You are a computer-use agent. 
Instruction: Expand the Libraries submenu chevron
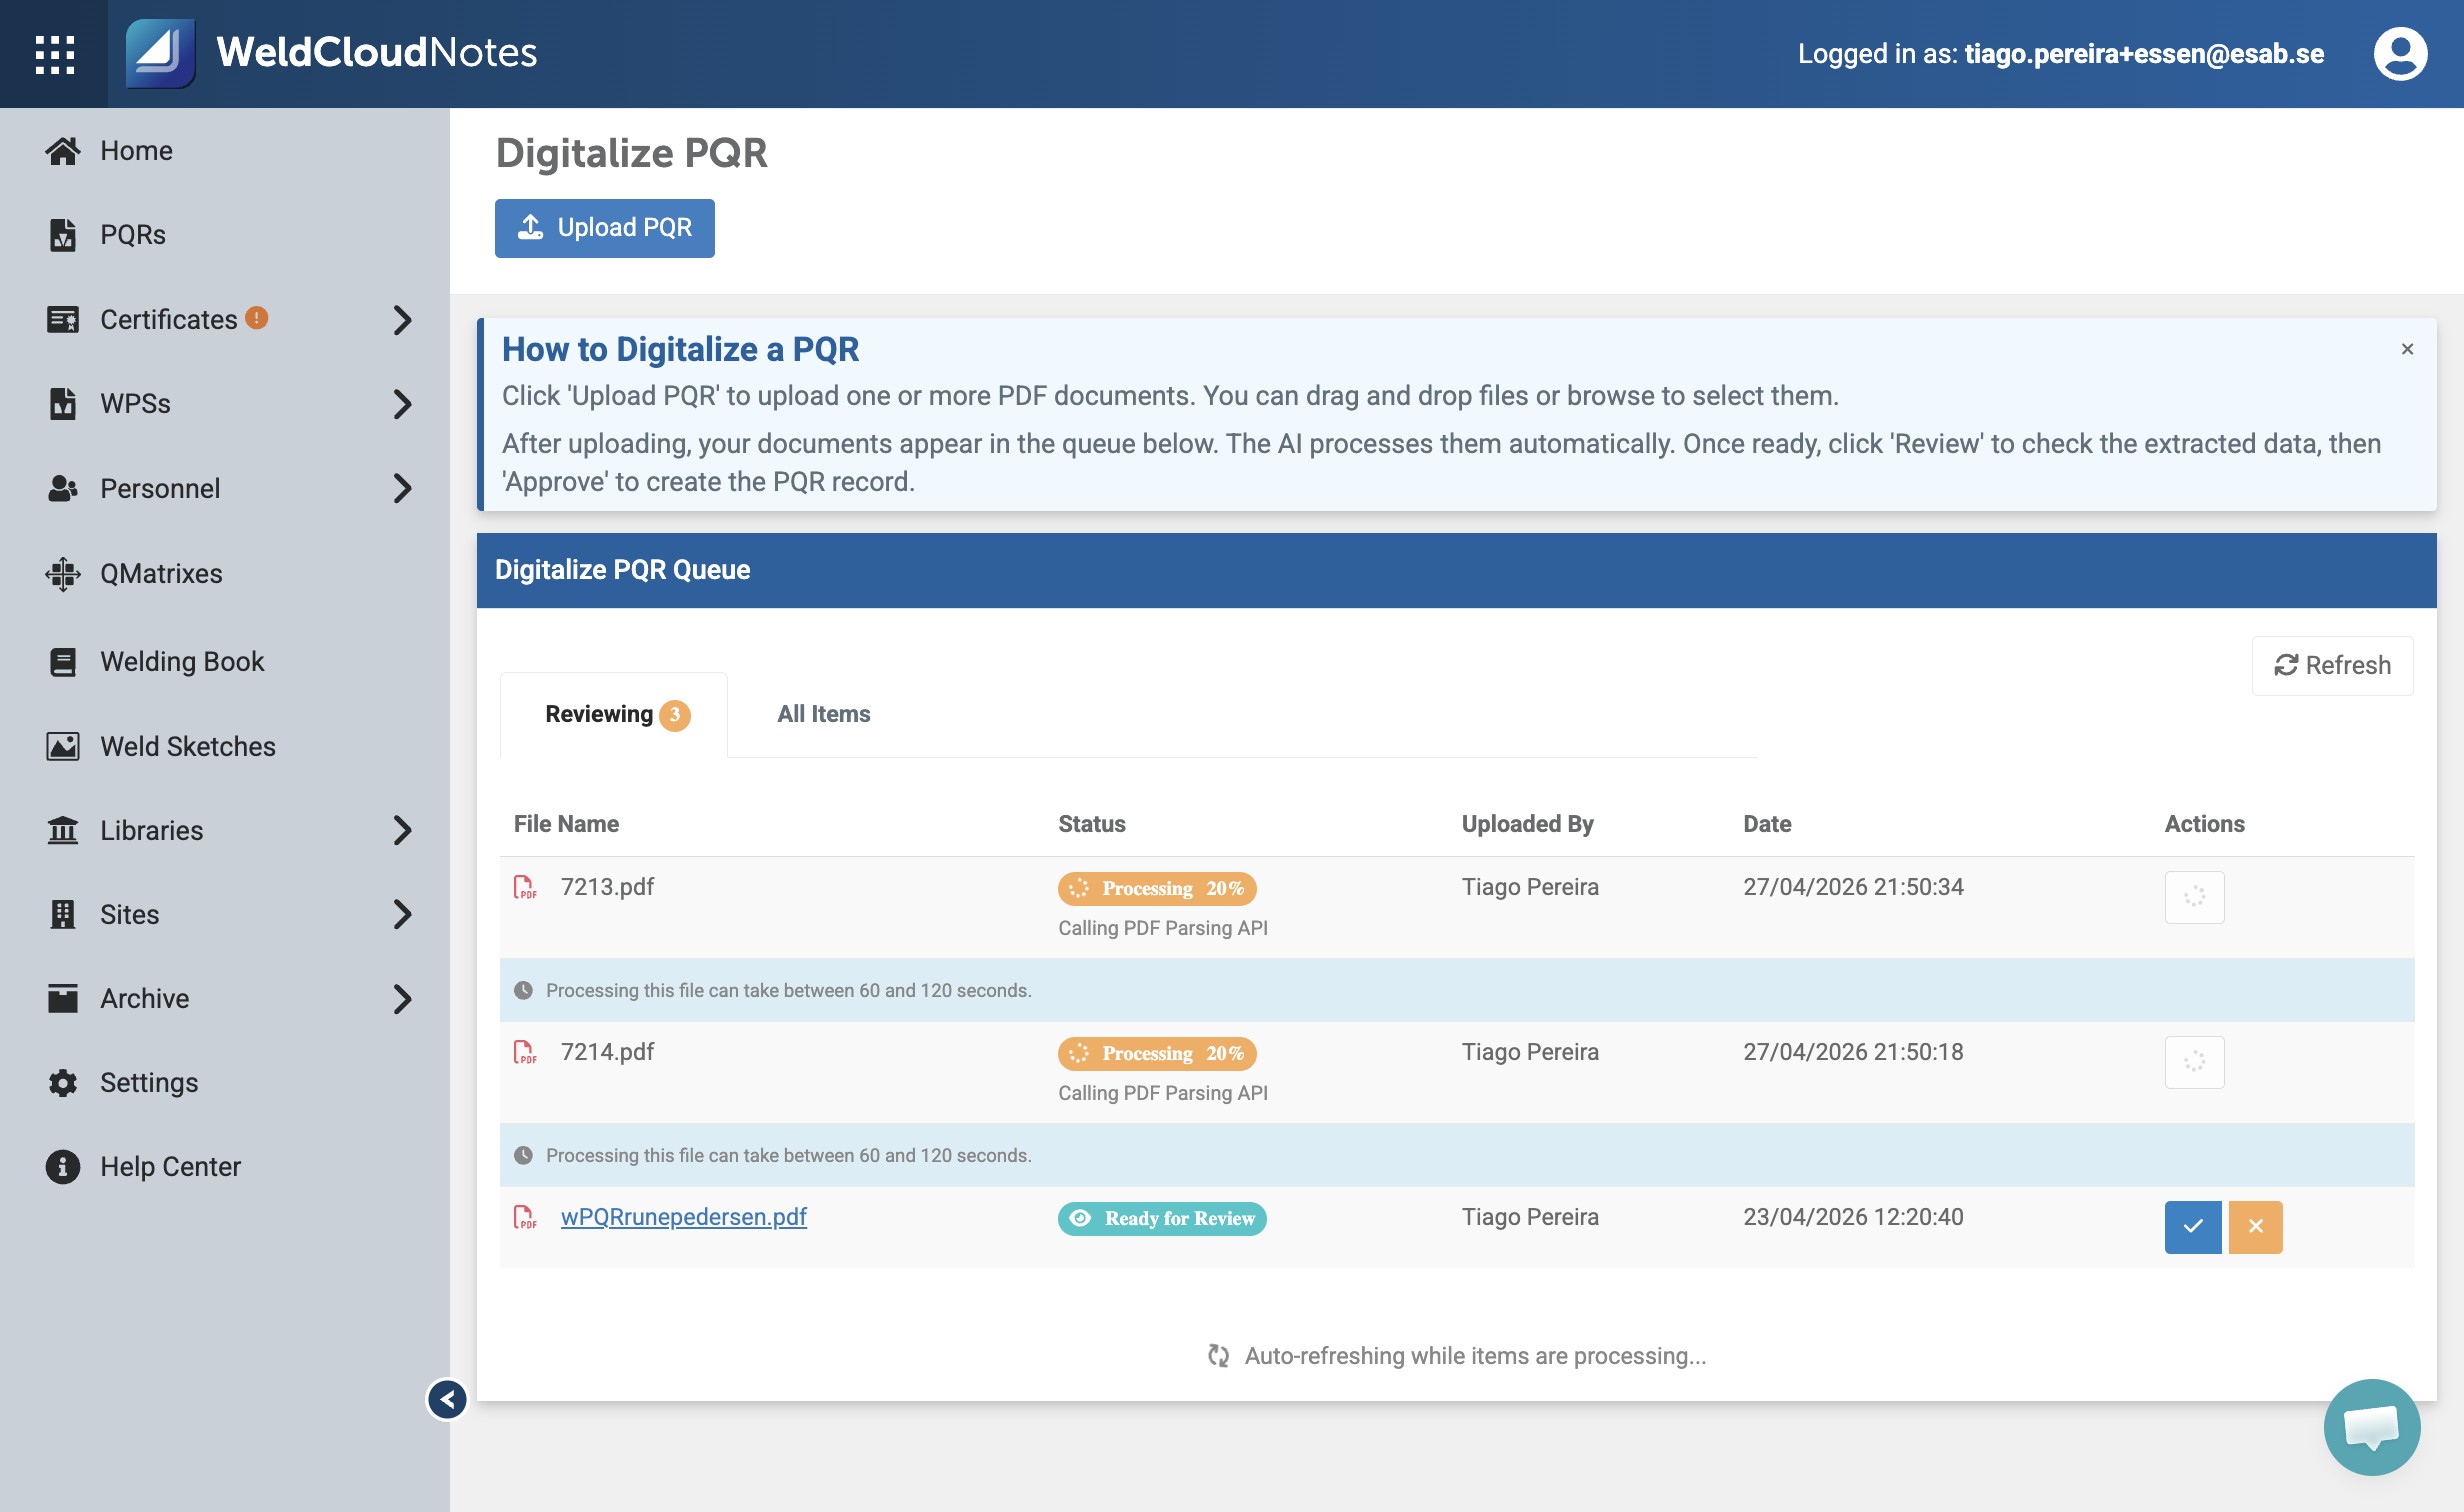tap(402, 830)
